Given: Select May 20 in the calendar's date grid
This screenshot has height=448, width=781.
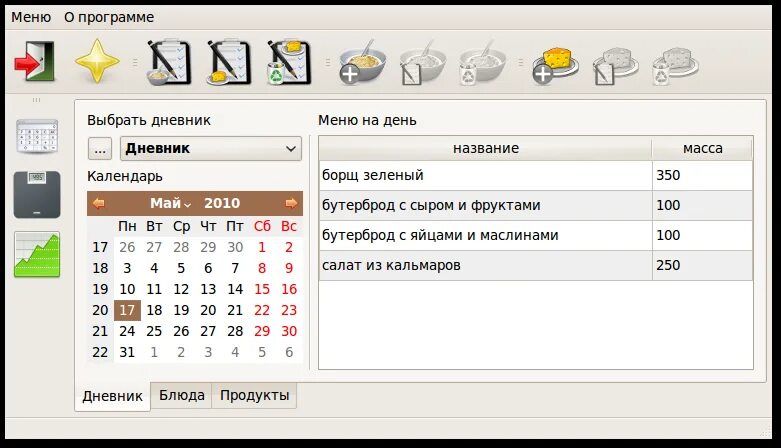Looking at the screenshot, I should [208, 310].
